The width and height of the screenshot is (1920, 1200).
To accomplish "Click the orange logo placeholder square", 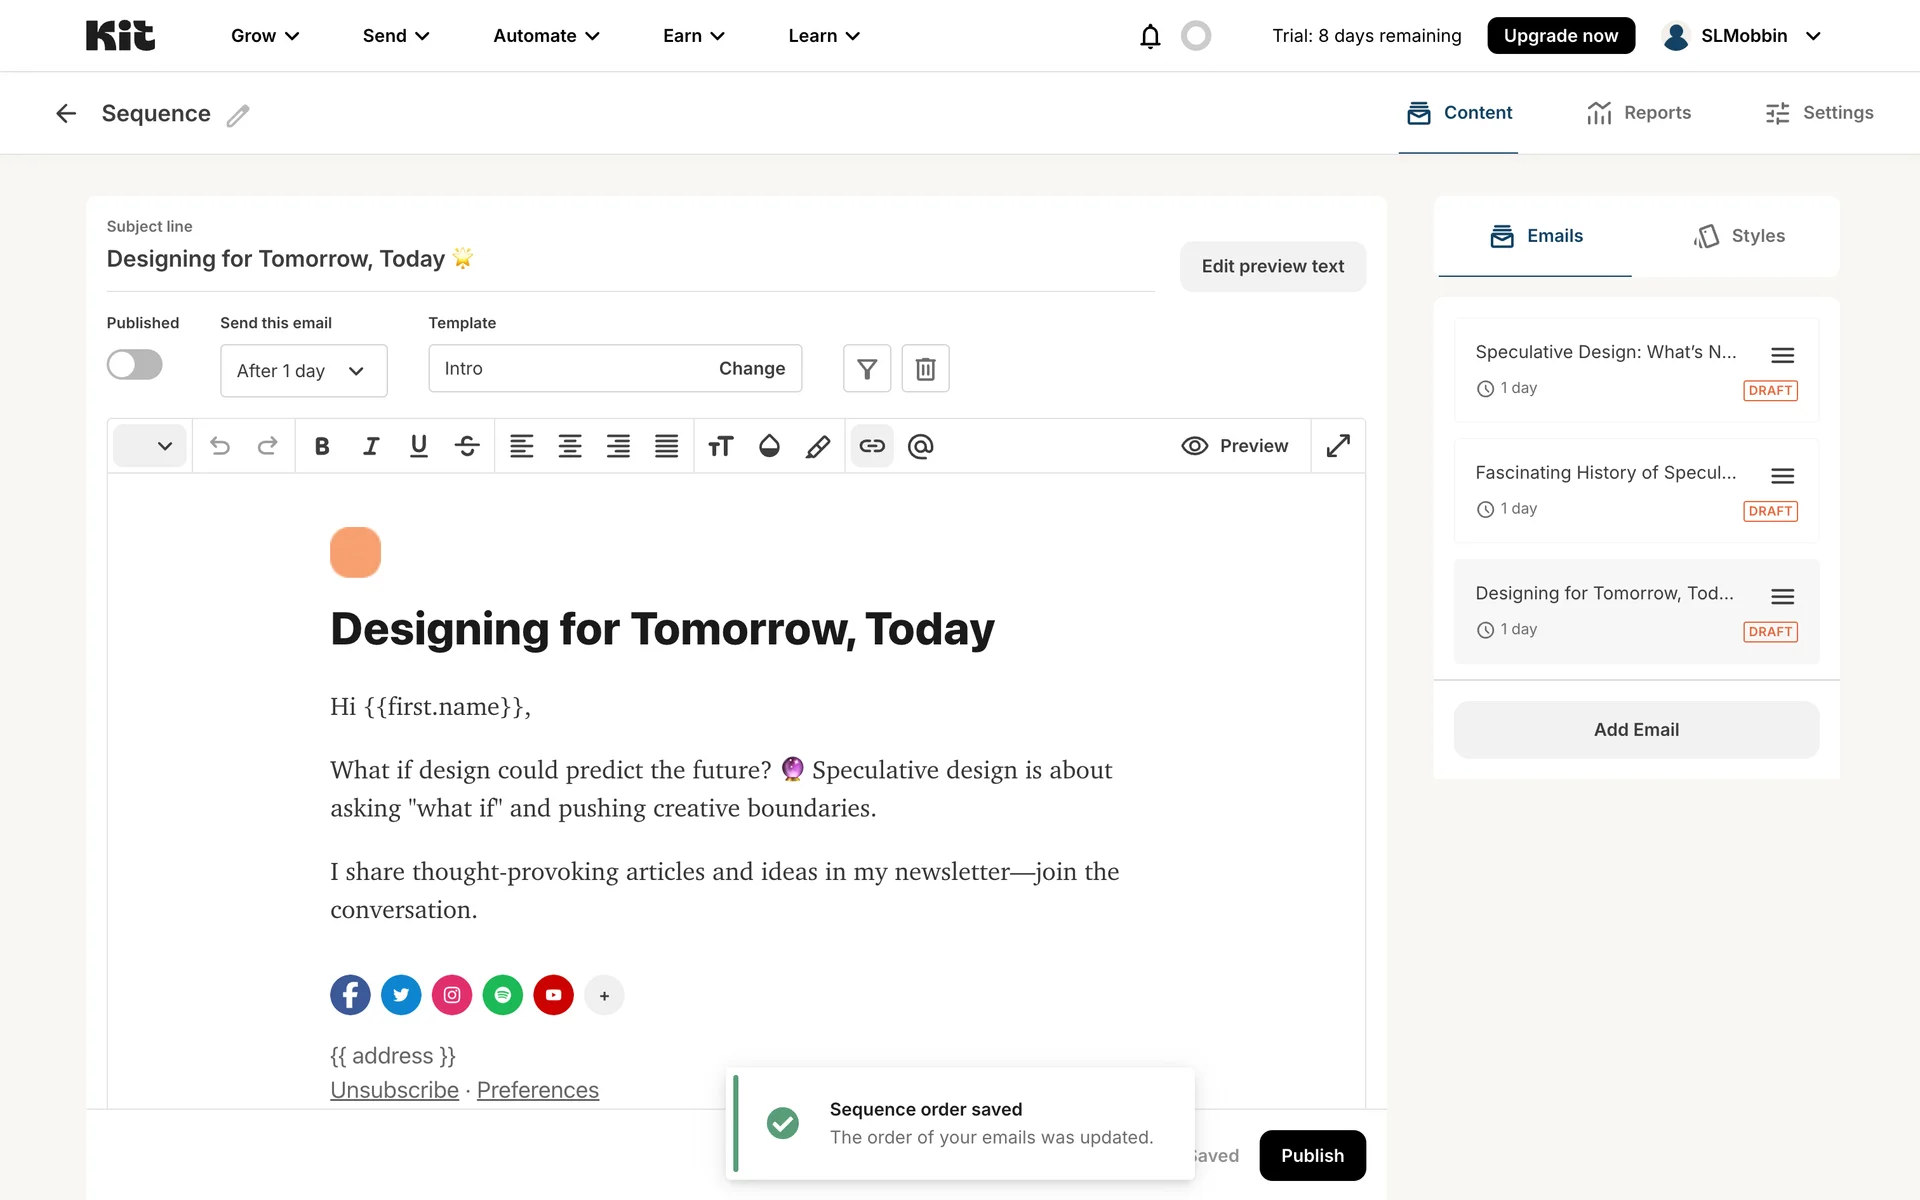I will (355, 552).
